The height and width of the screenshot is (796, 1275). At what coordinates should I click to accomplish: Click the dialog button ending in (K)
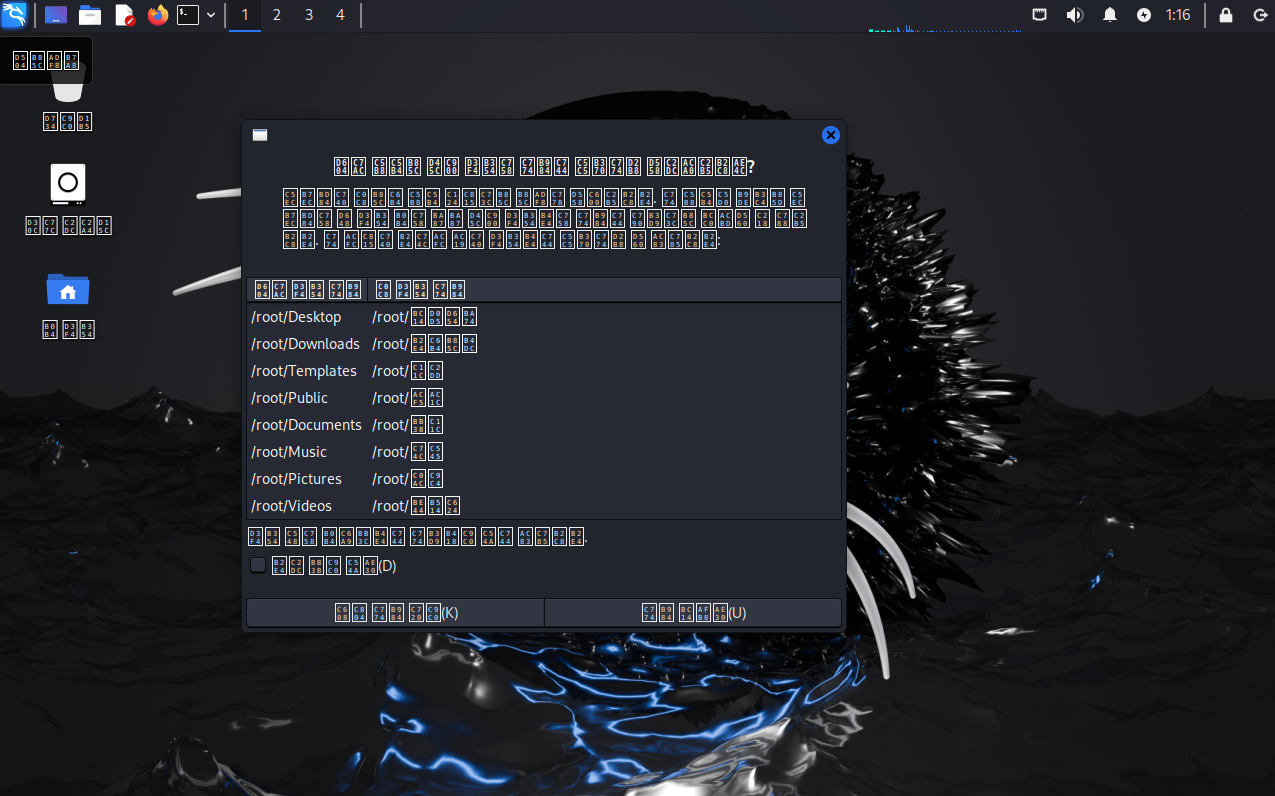(395, 612)
